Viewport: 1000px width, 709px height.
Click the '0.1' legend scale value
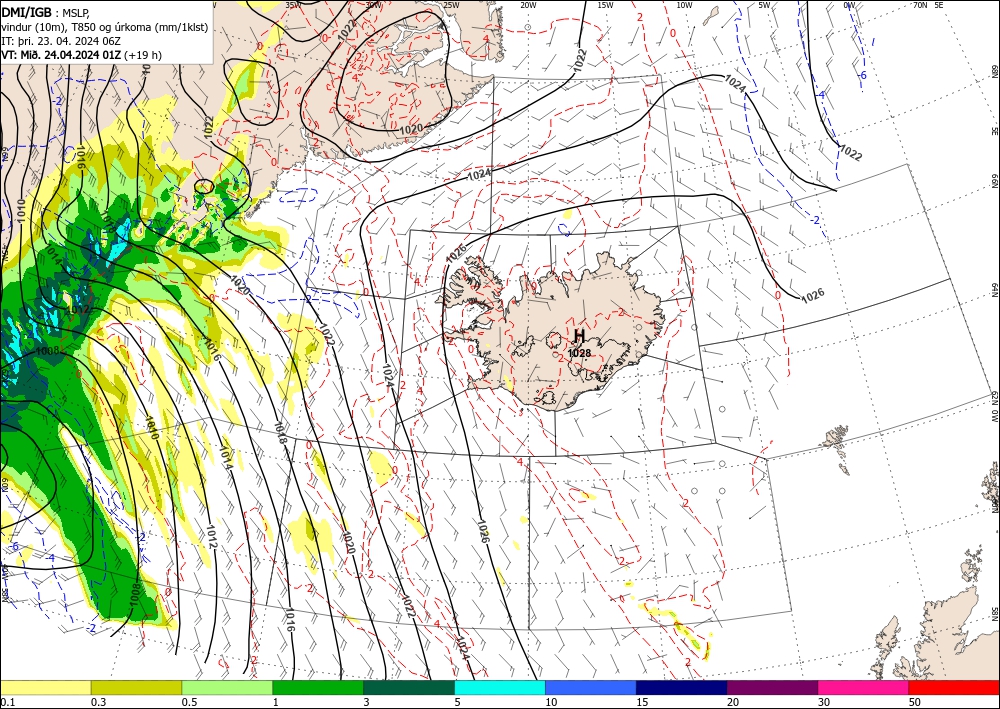(x=7, y=702)
